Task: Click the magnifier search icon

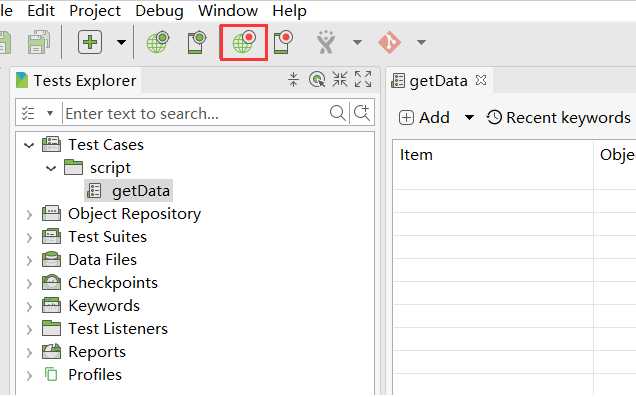Action: click(337, 113)
